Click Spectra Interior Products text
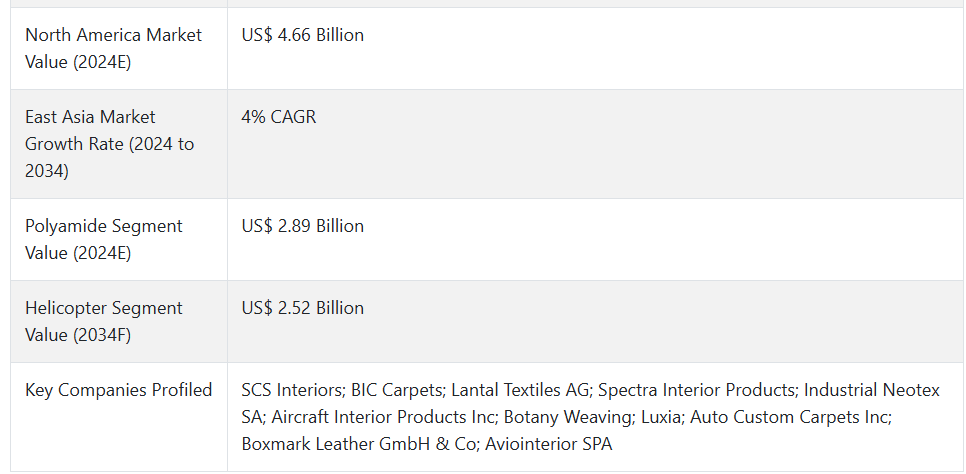This screenshot has width=966, height=474. (696, 390)
